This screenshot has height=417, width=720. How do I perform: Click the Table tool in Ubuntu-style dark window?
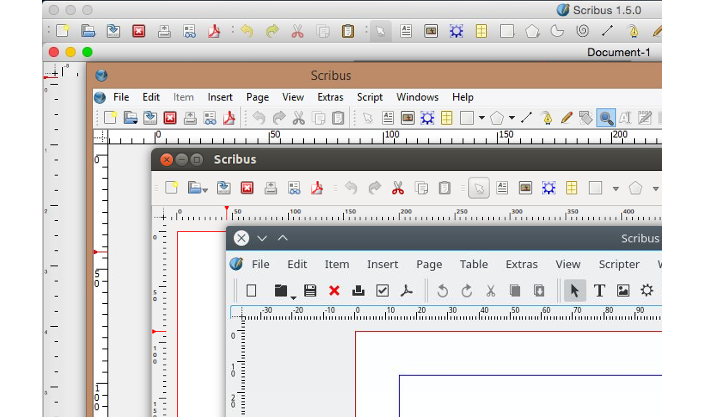click(x=571, y=187)
